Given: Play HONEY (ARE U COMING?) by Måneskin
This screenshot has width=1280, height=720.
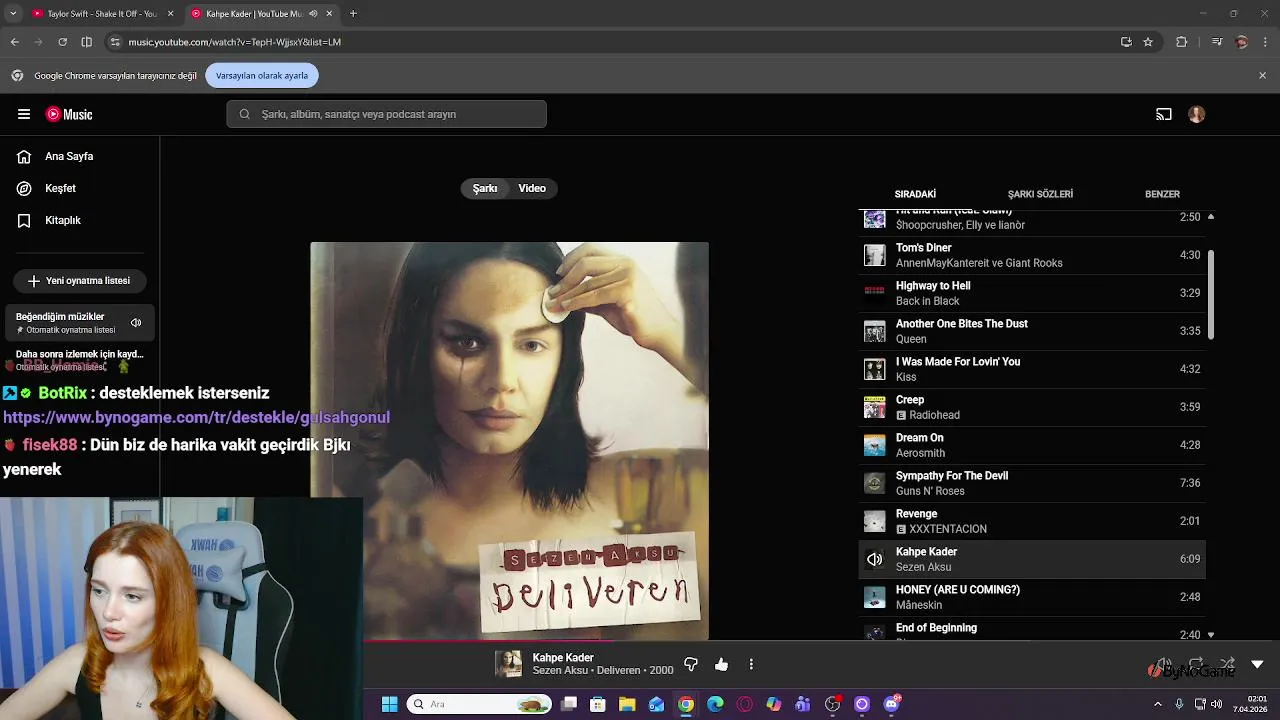Looking at the screenshot, I should (x=1032, y=597).
